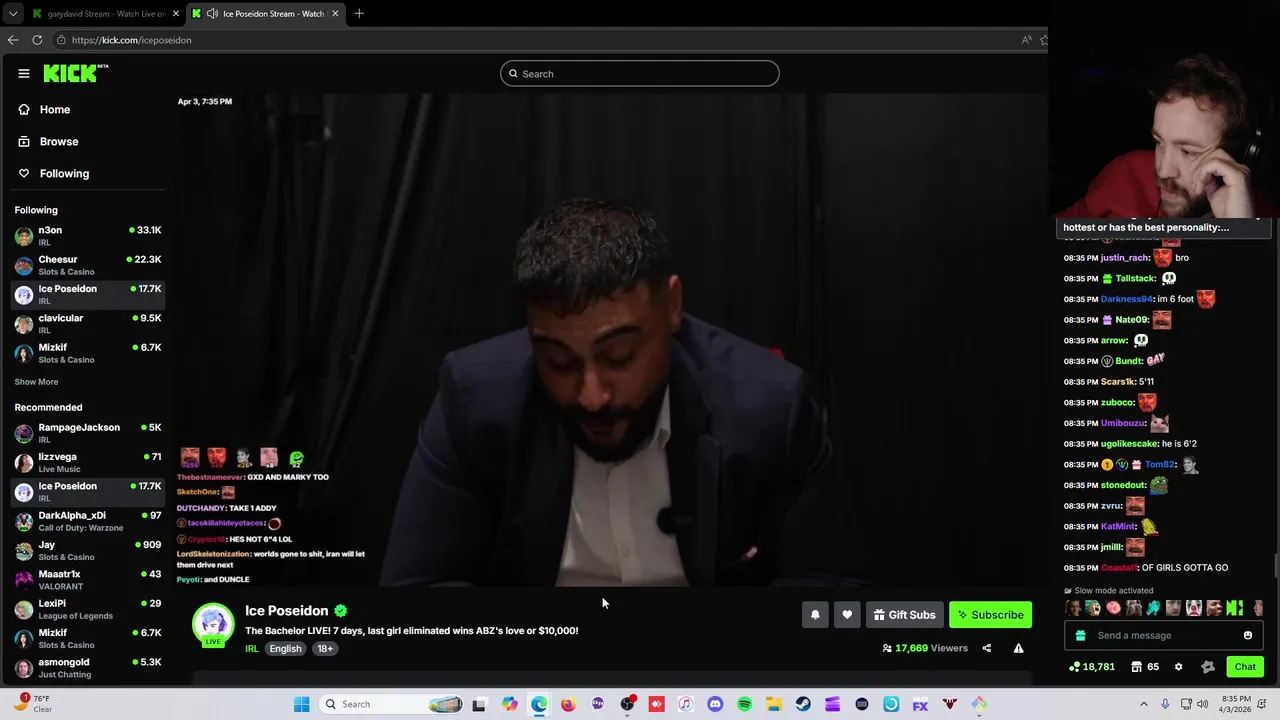Click the chat scrollbar
Image resolution: width=1280 pixels, height=720 pixels.
coord(1276,566)
